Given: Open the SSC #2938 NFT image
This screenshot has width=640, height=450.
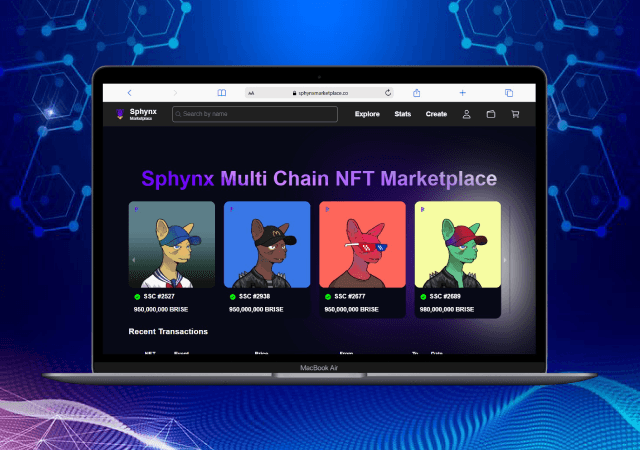Looking at the screenshot, I should click(x=267, y=245).
